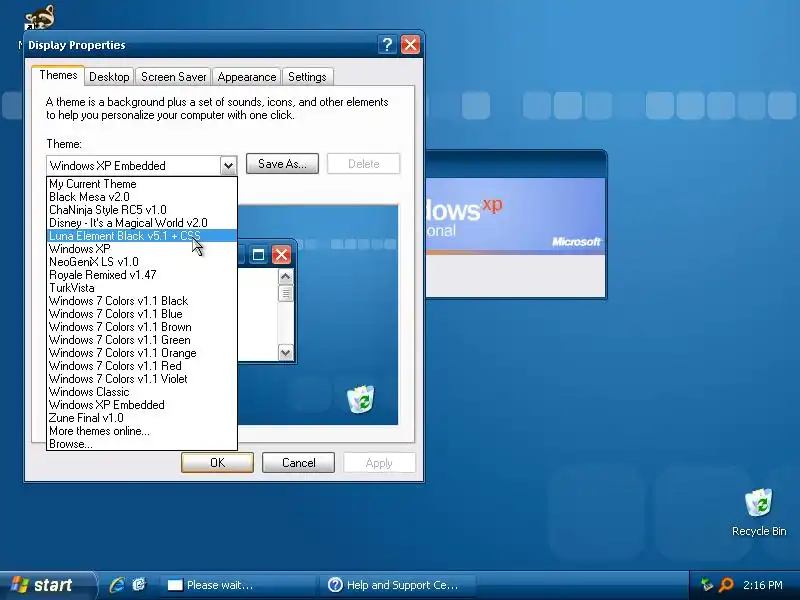The width and height of the screenshot is (800, 600).
Task: Close the Display Properties dialog with the X
Action: coord(410,45)
